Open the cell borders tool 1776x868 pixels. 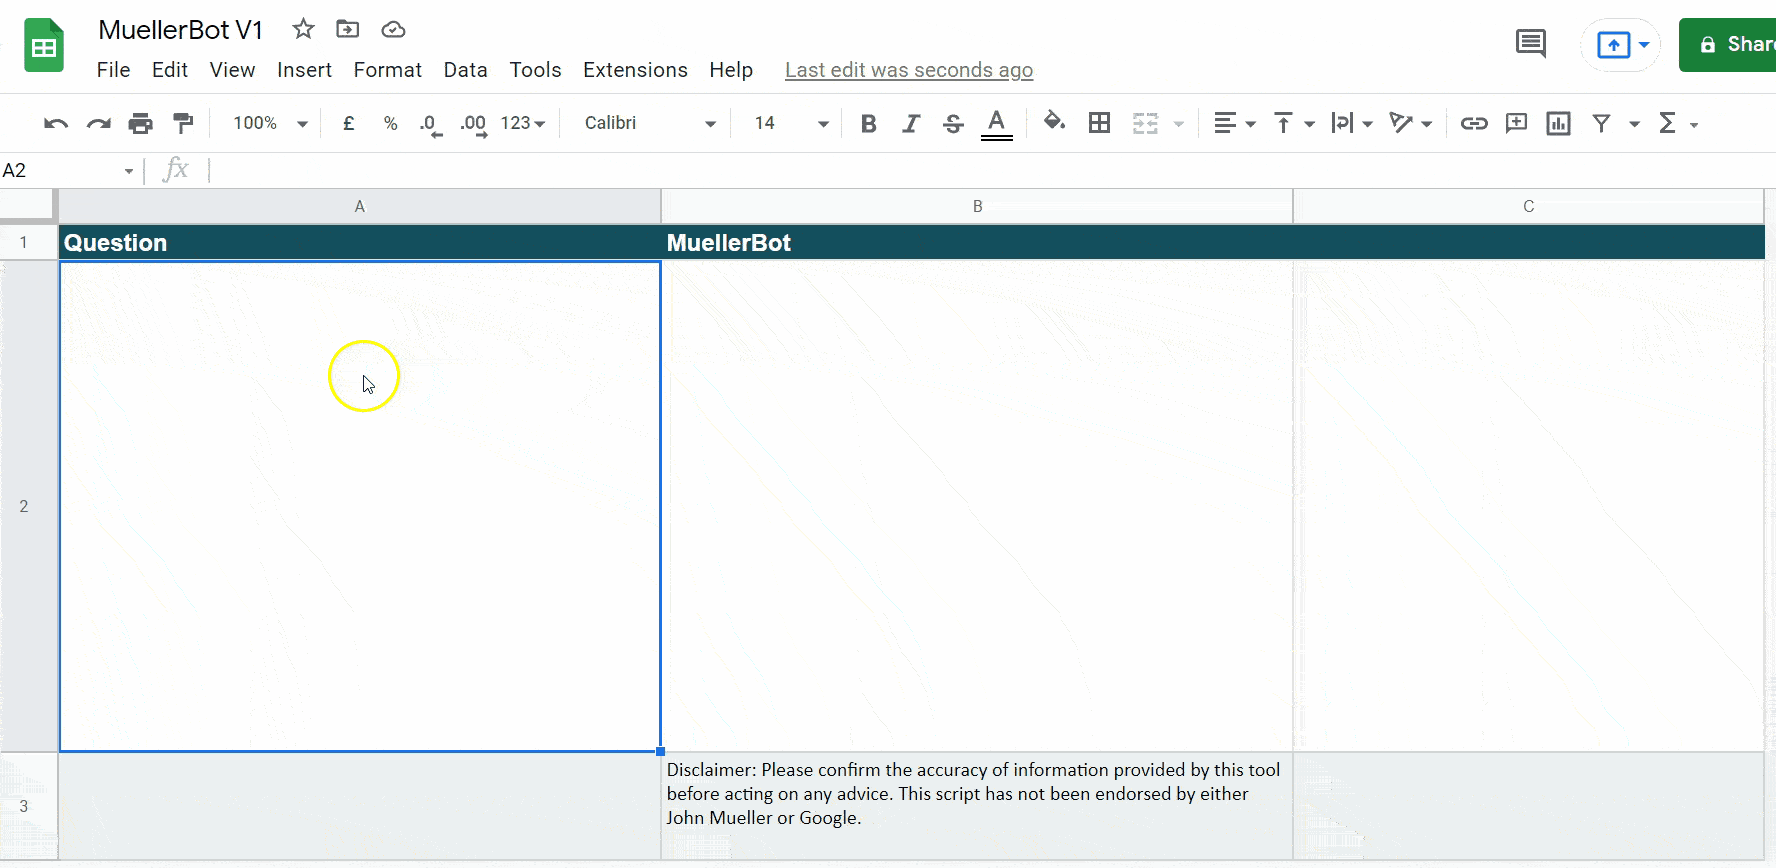tap(1099, 123)
